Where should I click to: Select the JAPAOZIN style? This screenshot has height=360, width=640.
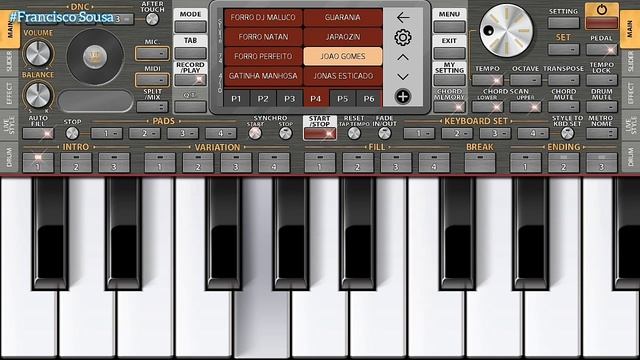click(342, 37)
